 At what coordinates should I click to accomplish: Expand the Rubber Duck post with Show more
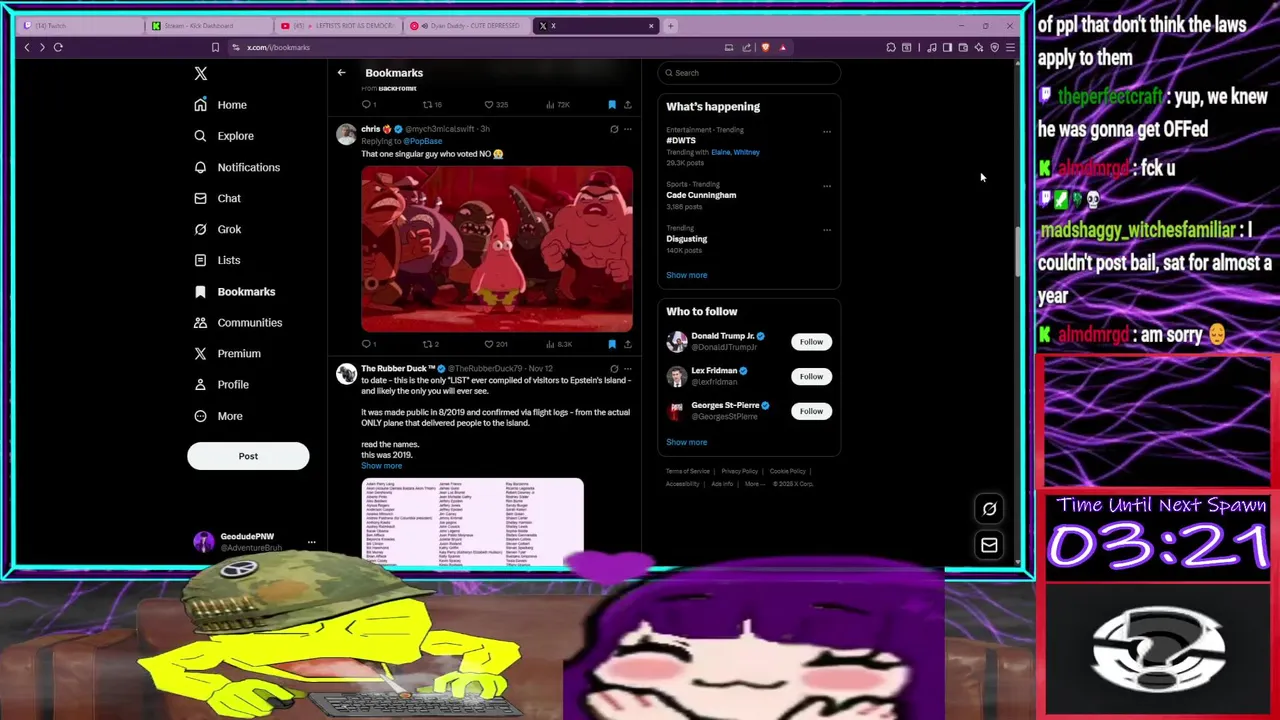point(381,466)
